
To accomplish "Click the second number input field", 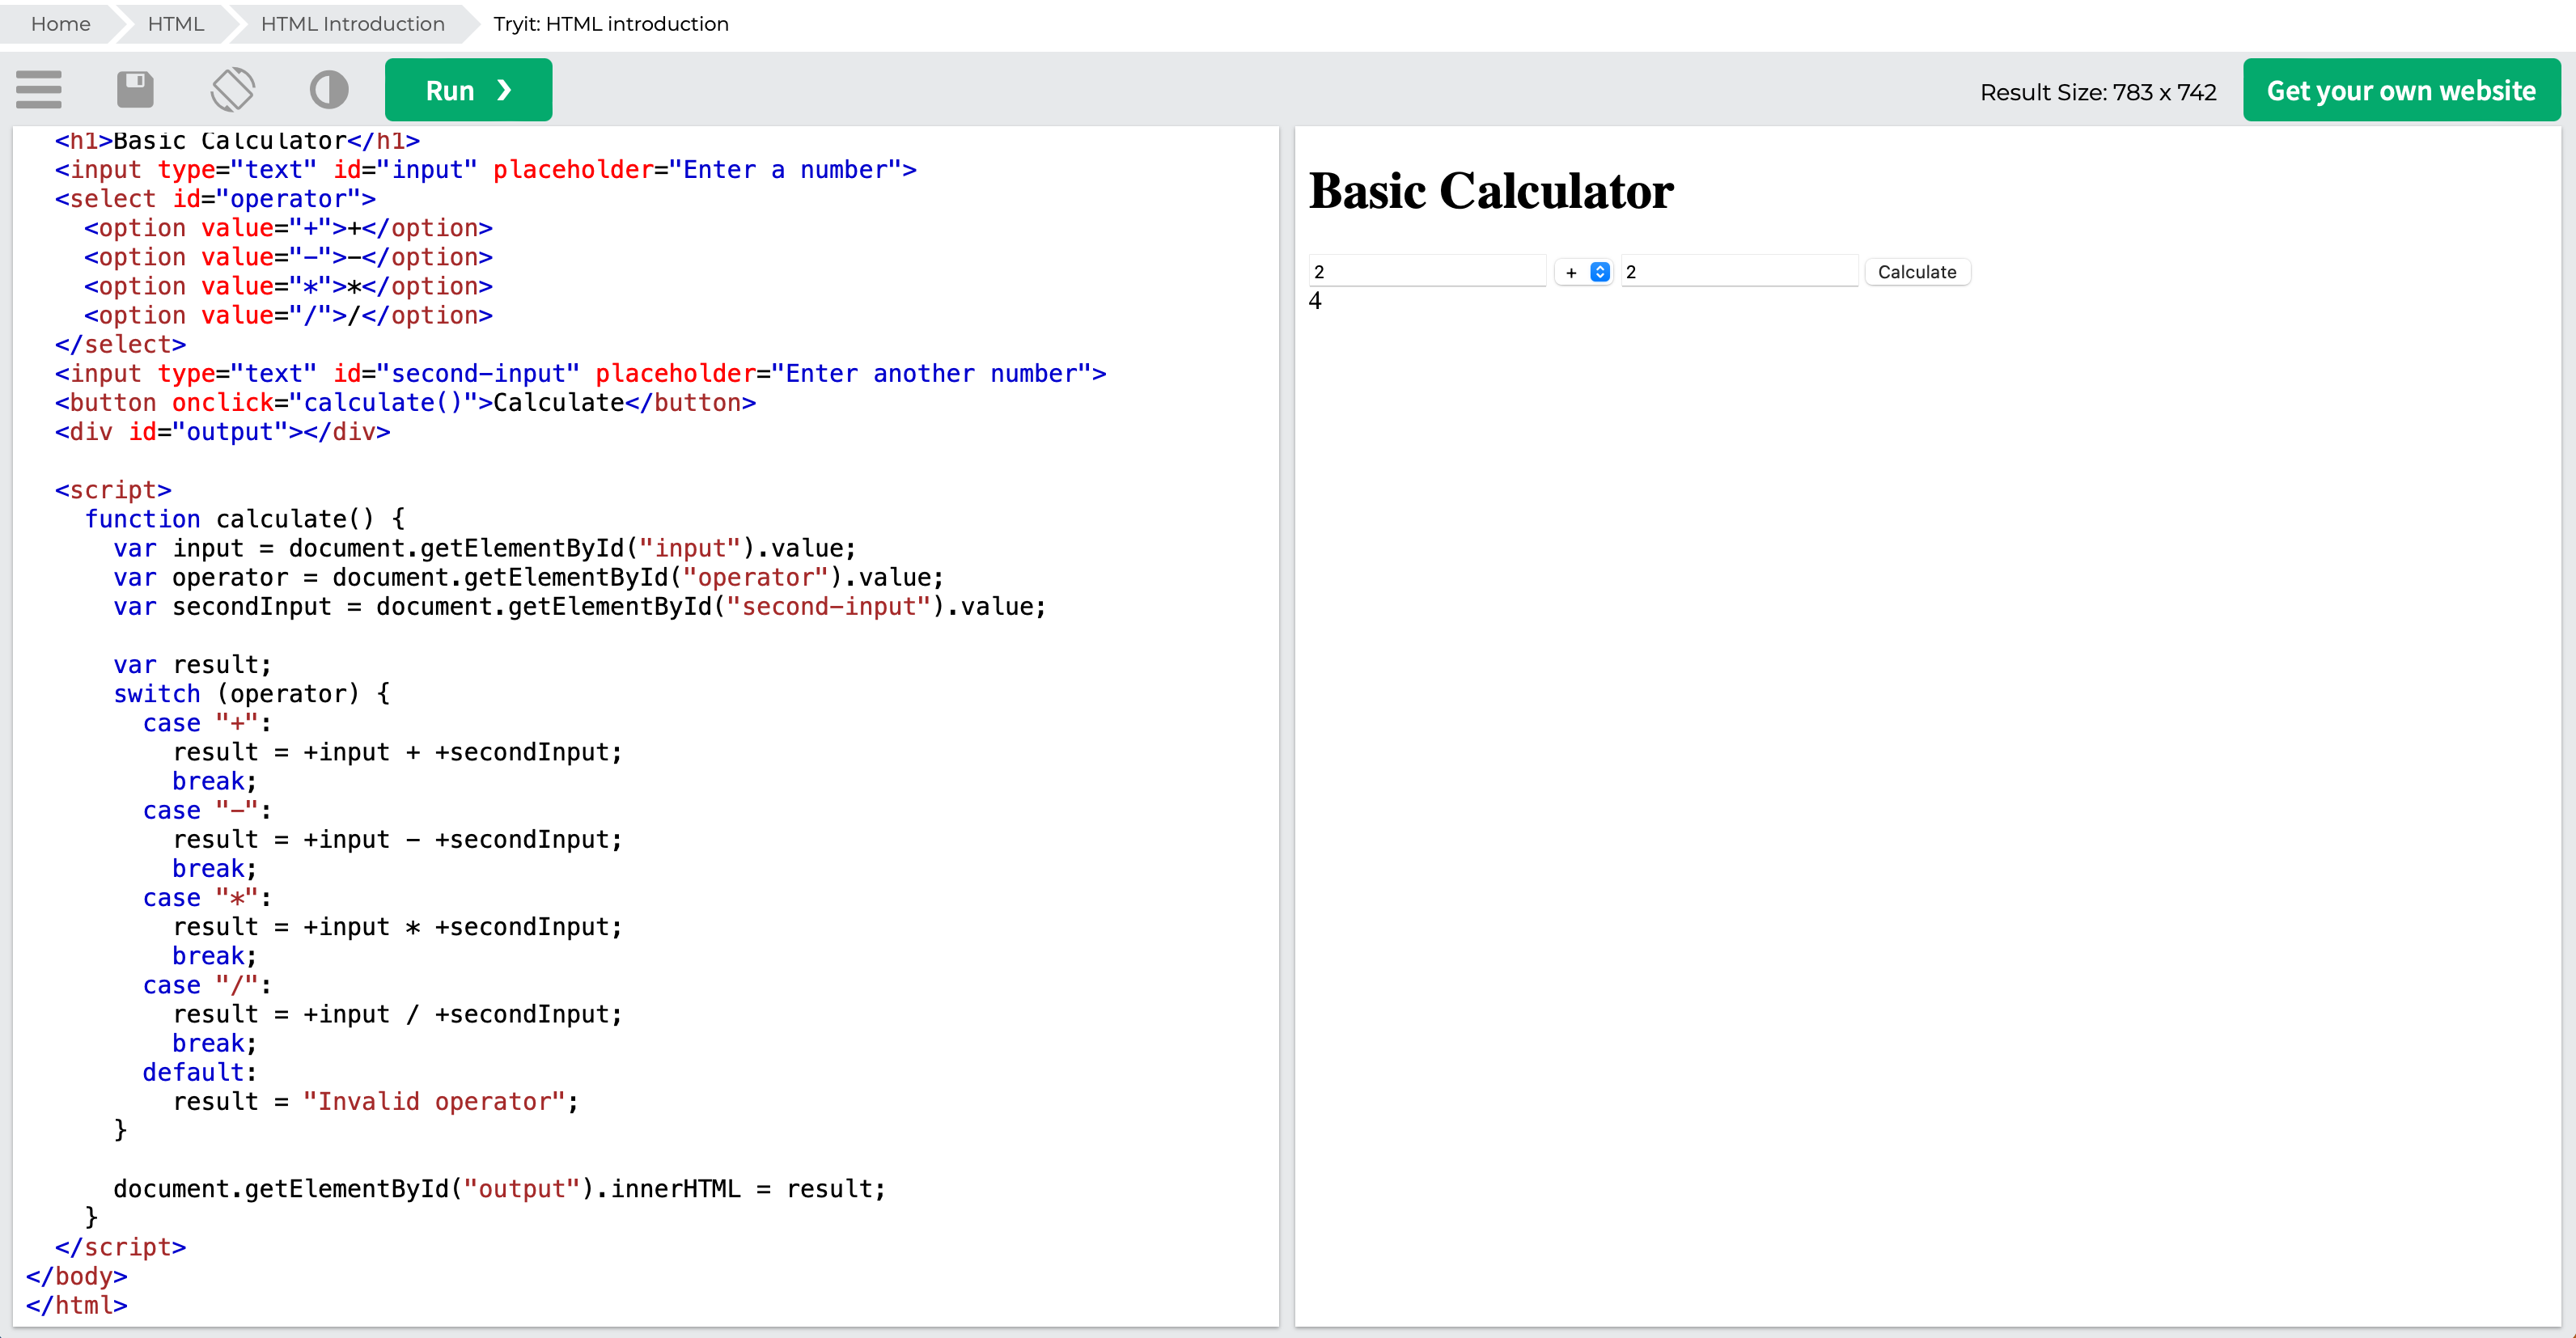I will [1738, 272].
